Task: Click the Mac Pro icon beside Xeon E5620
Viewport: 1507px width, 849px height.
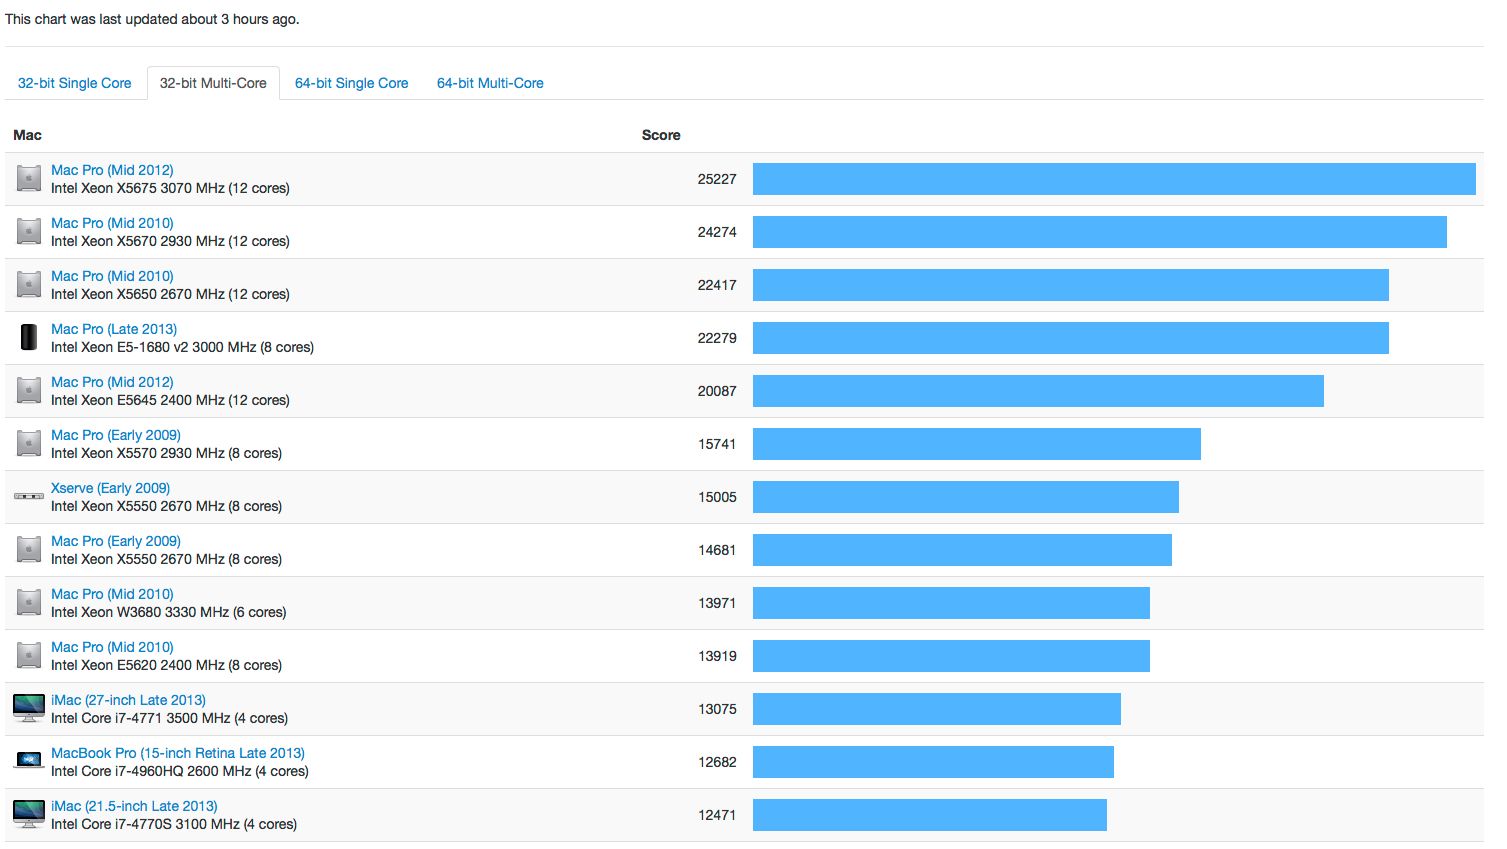Action: (x=29, y=656)
